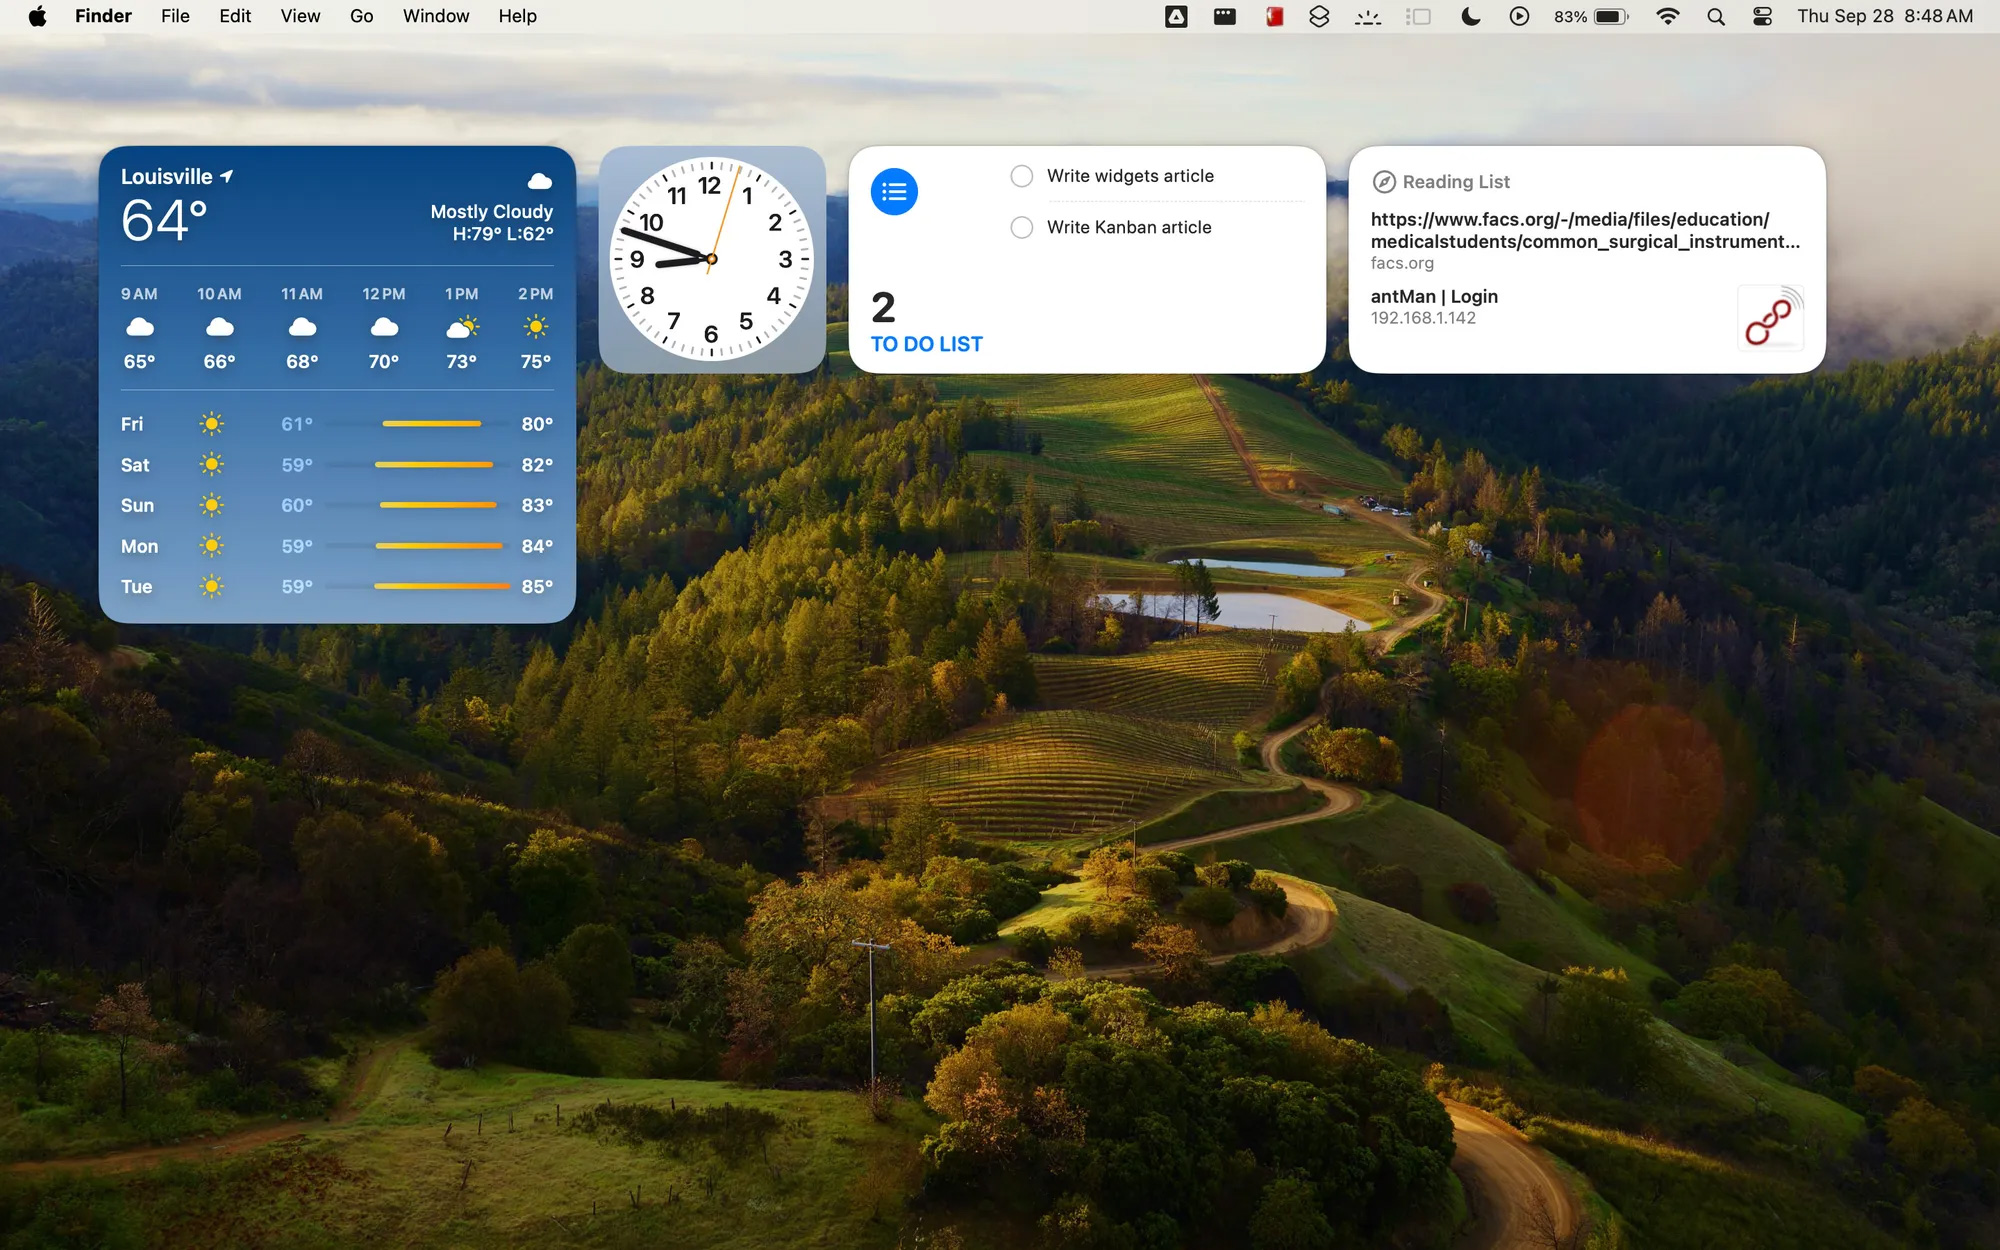
Task: Click the Mostly Cloudy condition text
Action: (x=491, y=212)
